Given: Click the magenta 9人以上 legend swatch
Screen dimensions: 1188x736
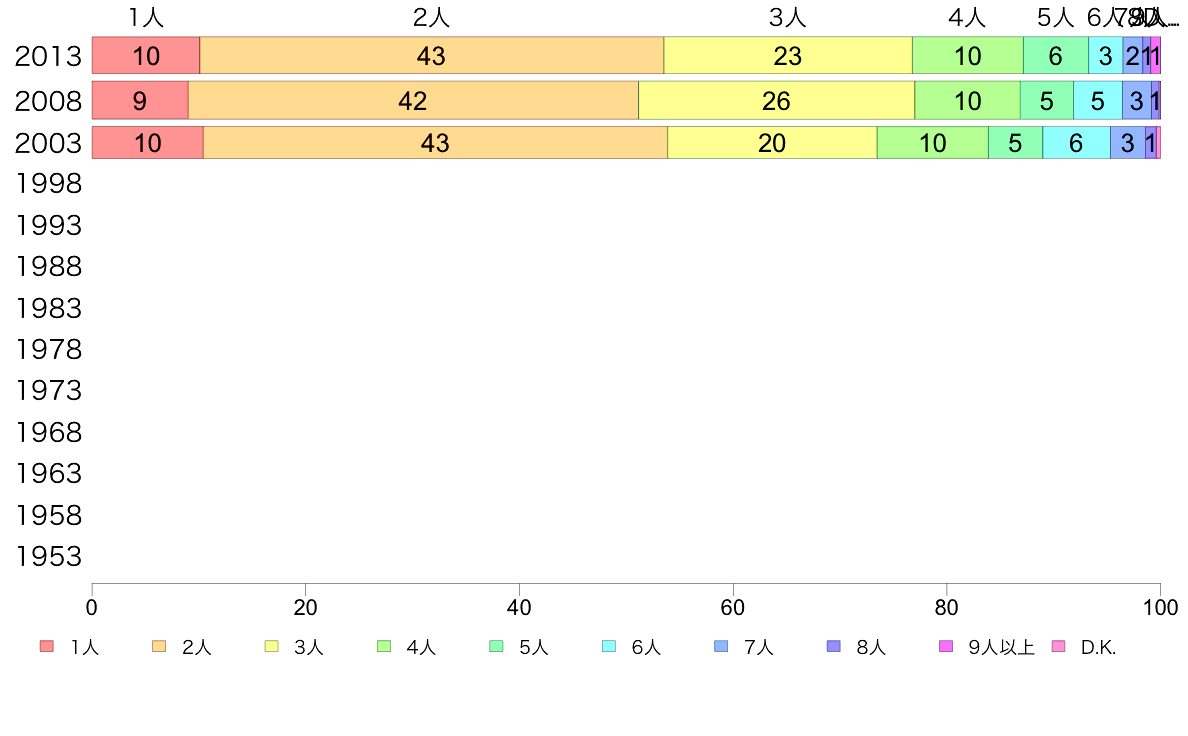Looking at the screenshot, I should point(946,647).
